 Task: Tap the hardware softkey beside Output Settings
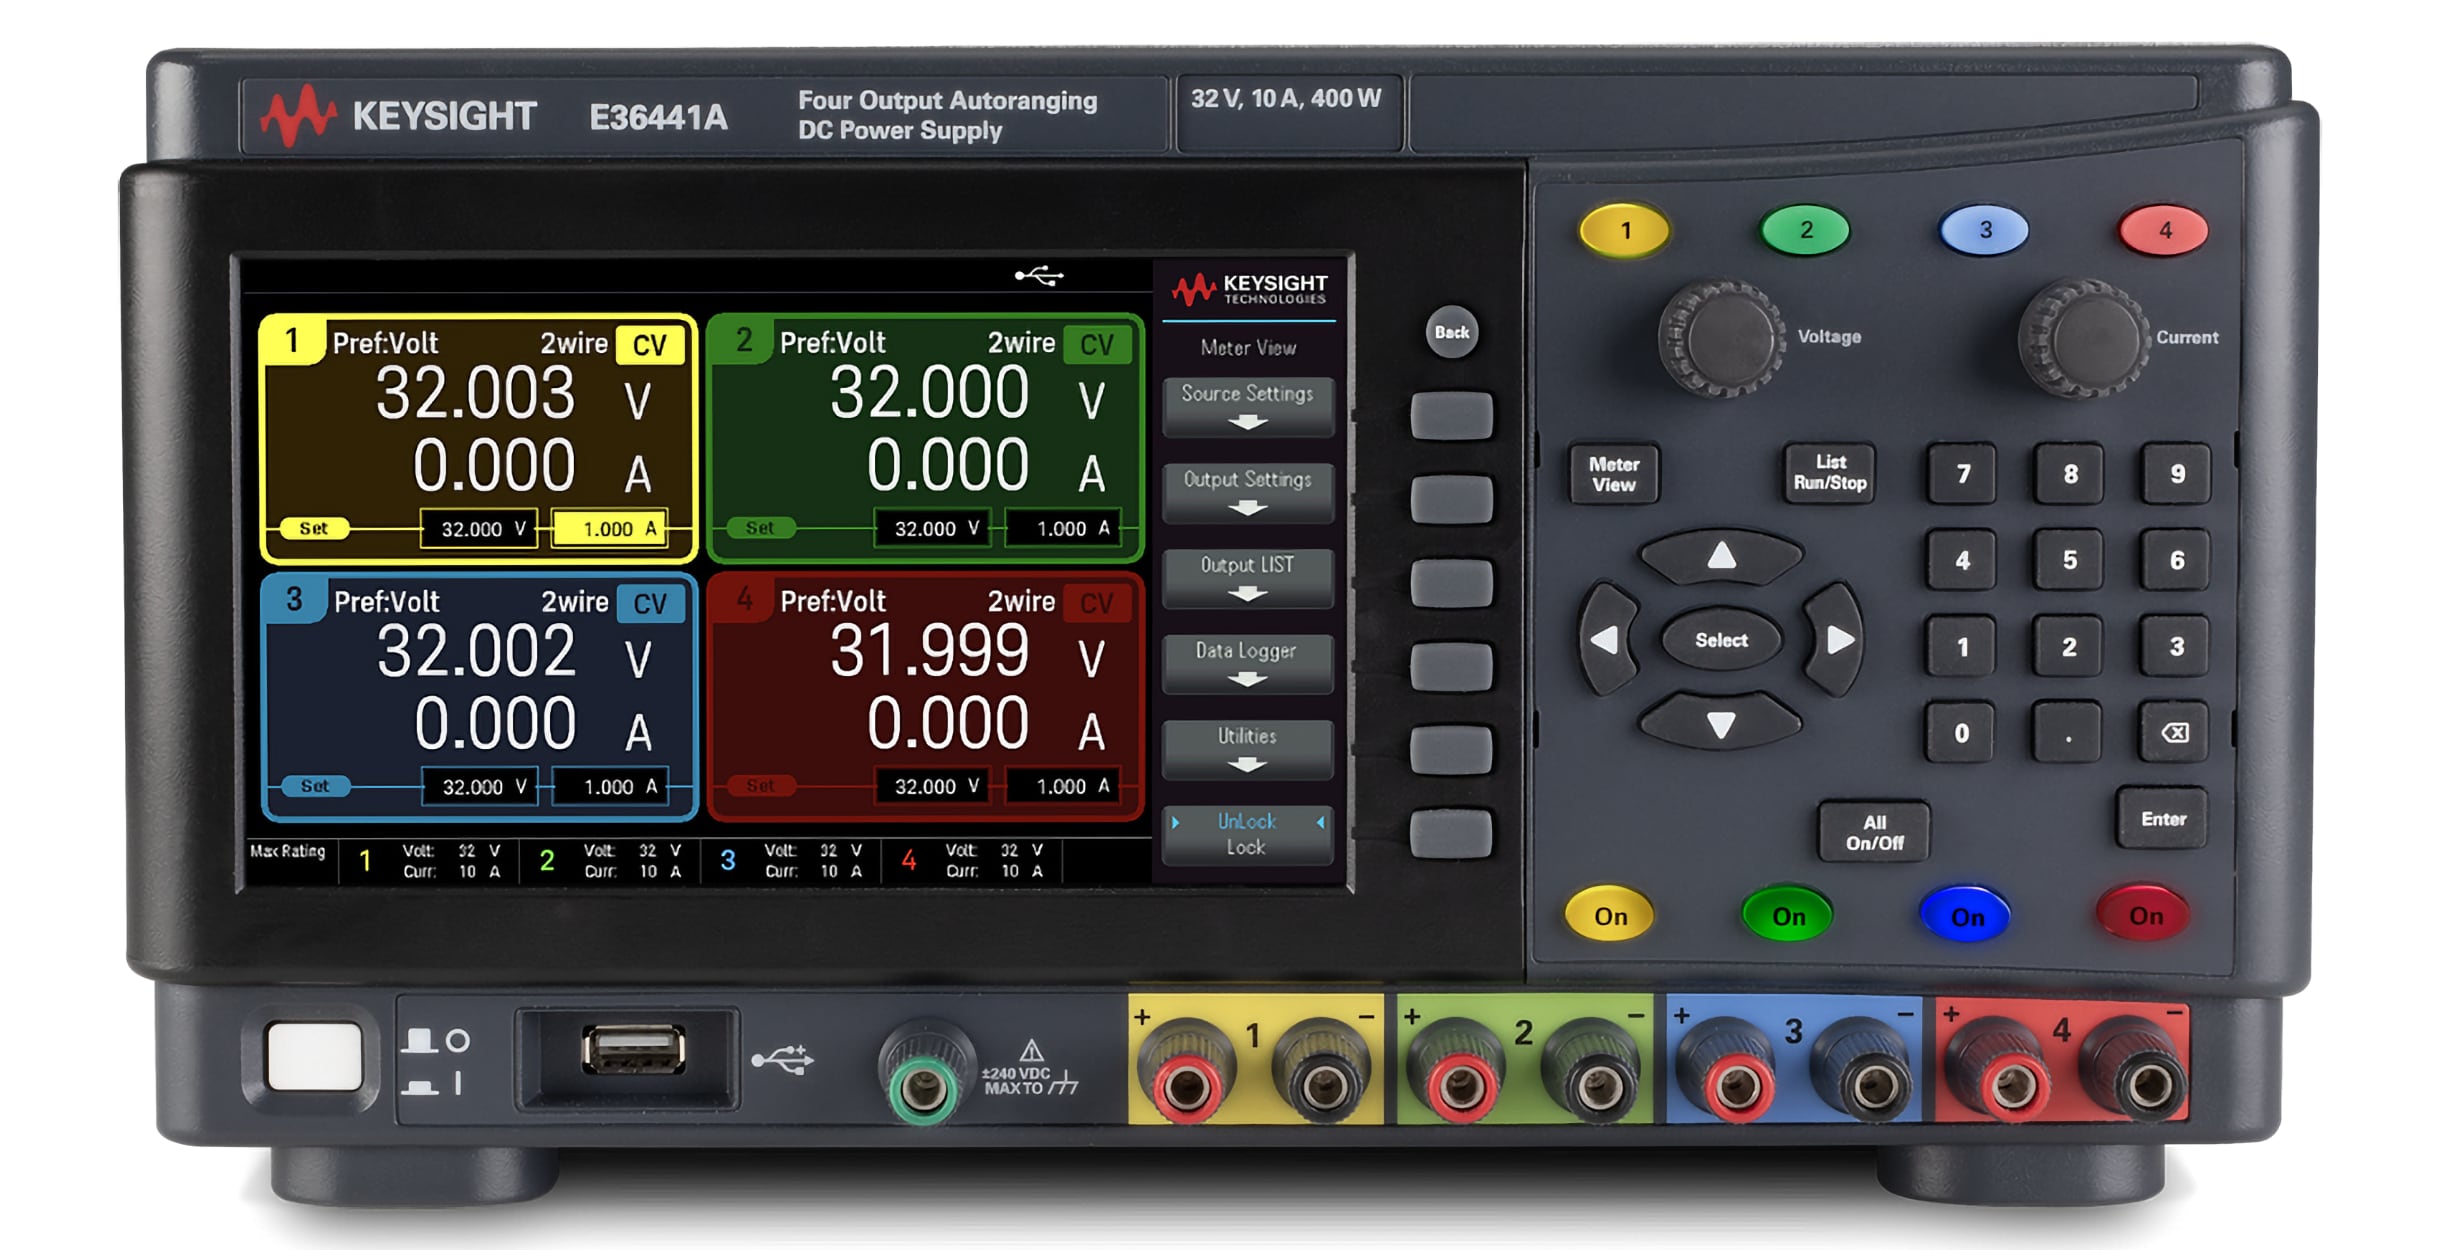(1451, 499)
